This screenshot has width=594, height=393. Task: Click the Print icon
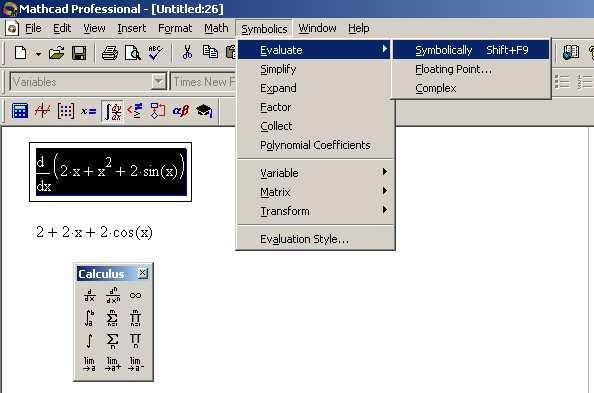tap(110, 53)
